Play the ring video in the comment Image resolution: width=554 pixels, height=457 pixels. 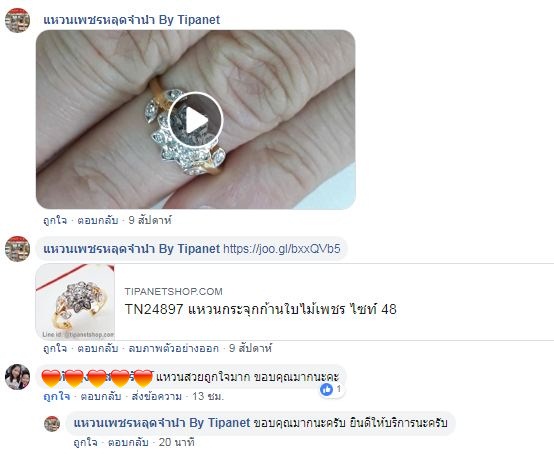[195, 120]
